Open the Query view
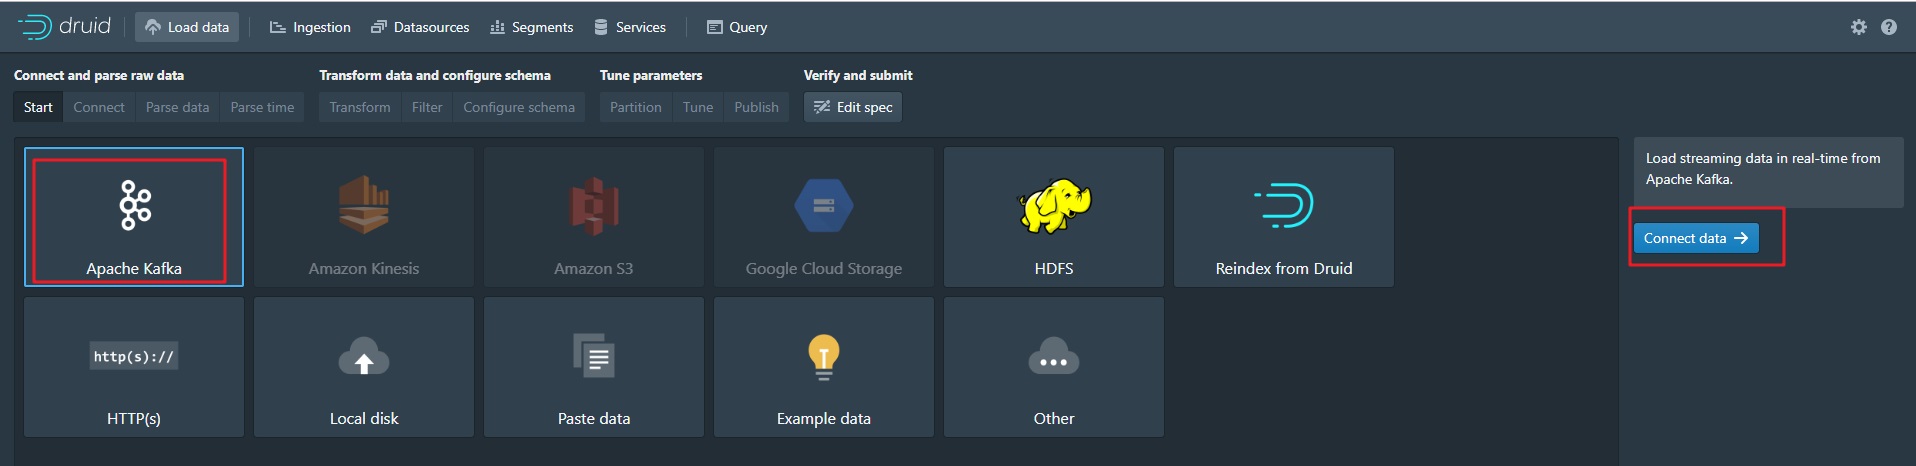Viewport: 1916px width, 466px height. [x=737, y=27]
